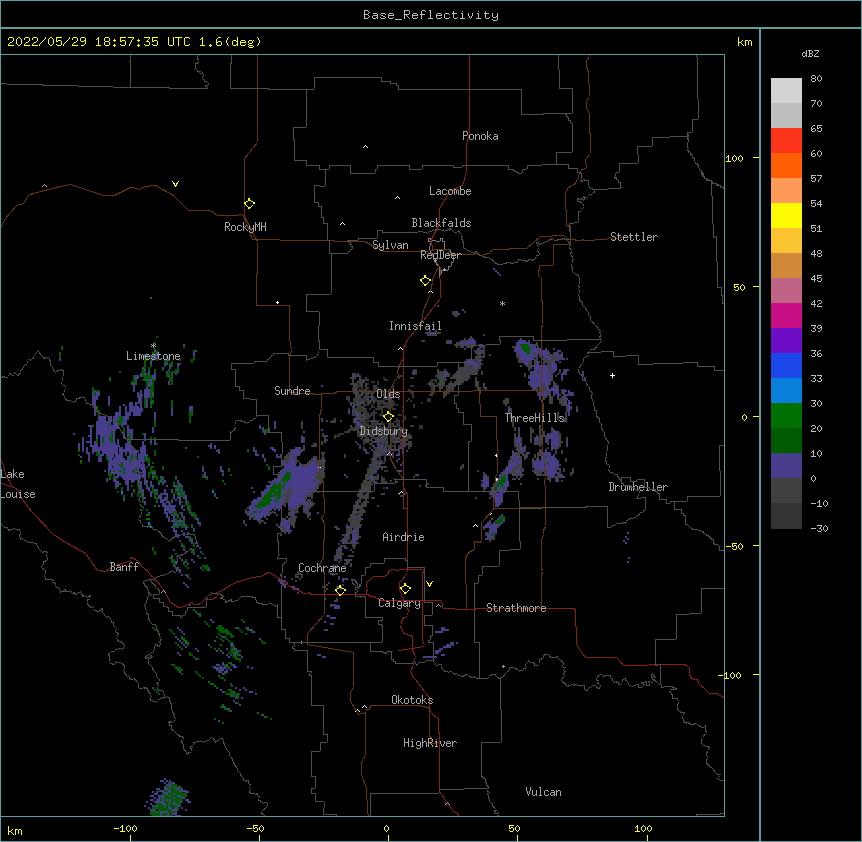The height and width of the screenshot is (842, 862).
Task: Click the Limestone label
Action: coord(153,356)
